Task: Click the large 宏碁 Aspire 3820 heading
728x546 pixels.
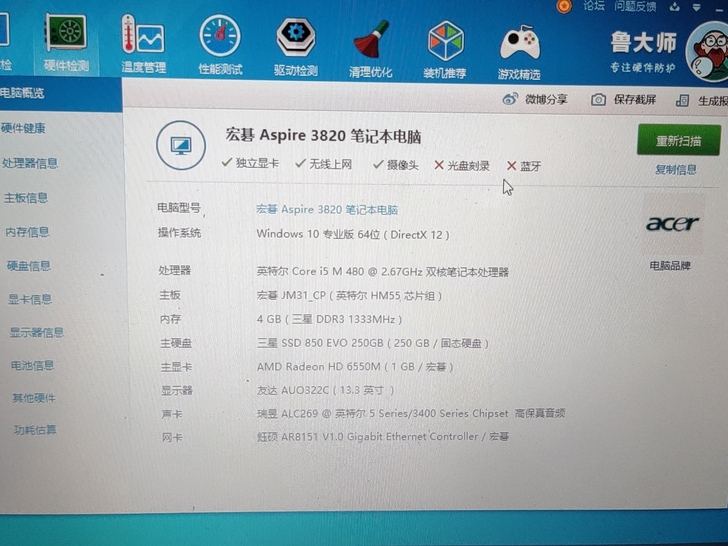Action: (323, 136)
